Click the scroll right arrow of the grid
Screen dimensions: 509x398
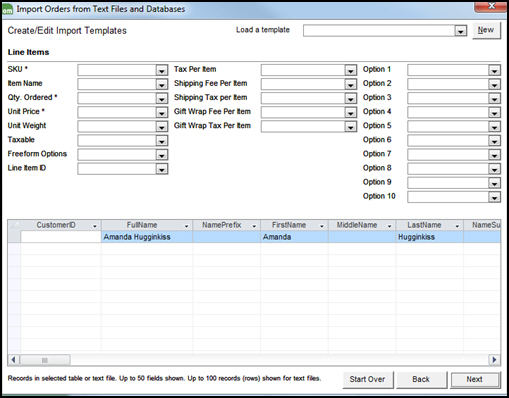494,360
